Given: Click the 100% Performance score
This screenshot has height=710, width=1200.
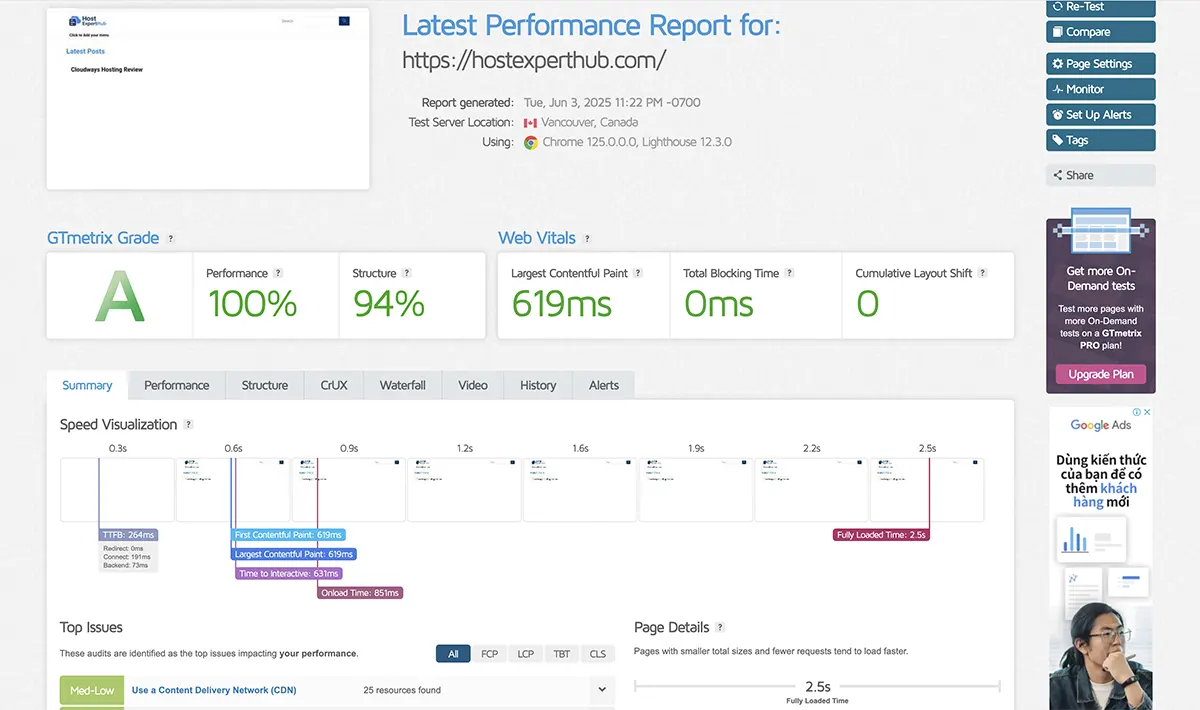Looking at the screenshot, I should (252, 304).
